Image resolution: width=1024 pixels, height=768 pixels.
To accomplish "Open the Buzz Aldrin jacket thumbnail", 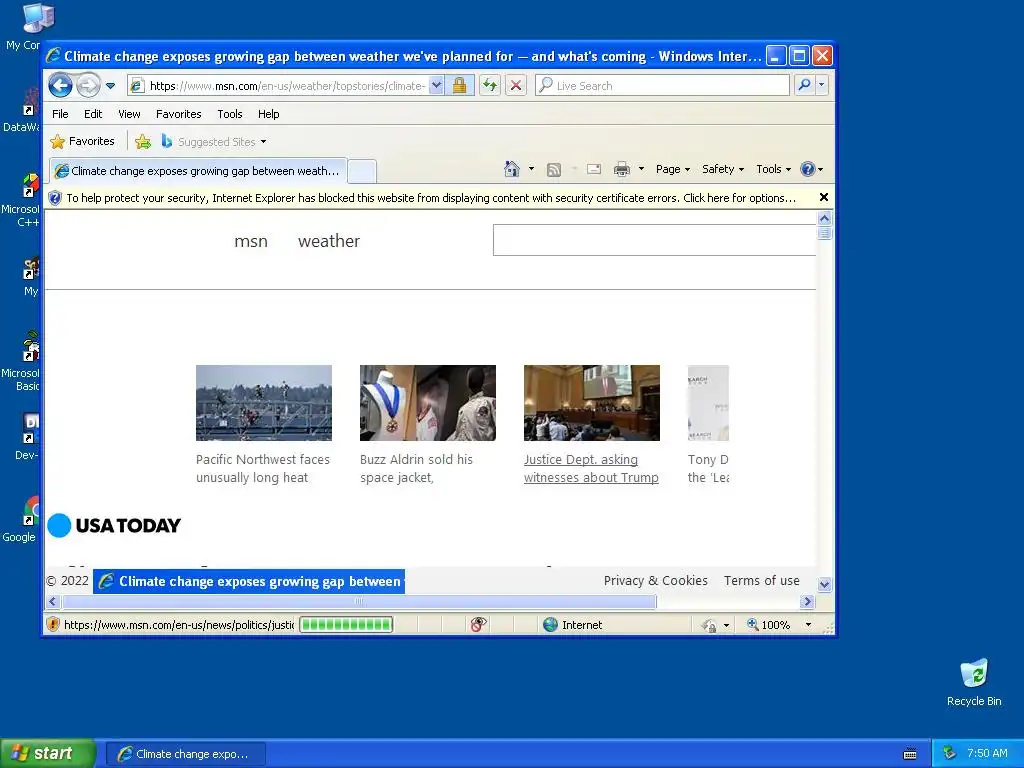I will pos(428,403).
